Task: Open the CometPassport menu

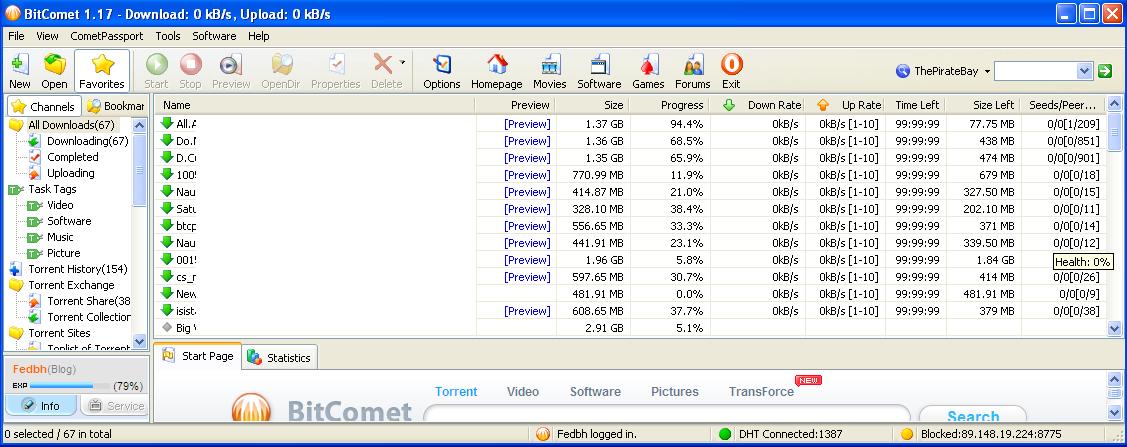Action: point(106,36)
